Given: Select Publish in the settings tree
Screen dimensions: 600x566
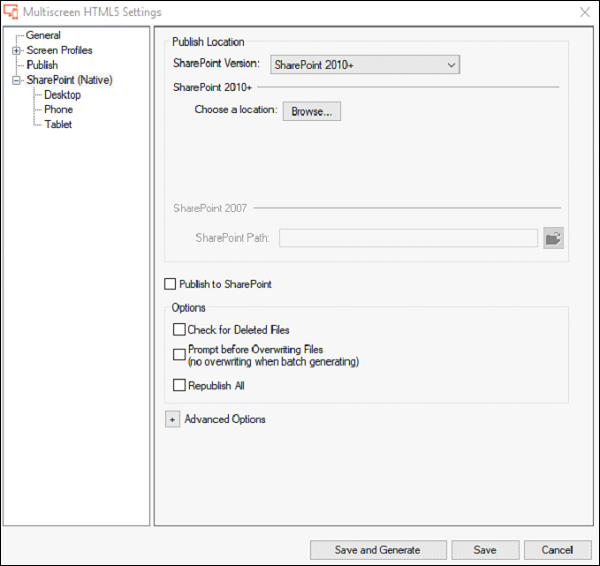Looking at the screenshot, I should pos(42,65).
